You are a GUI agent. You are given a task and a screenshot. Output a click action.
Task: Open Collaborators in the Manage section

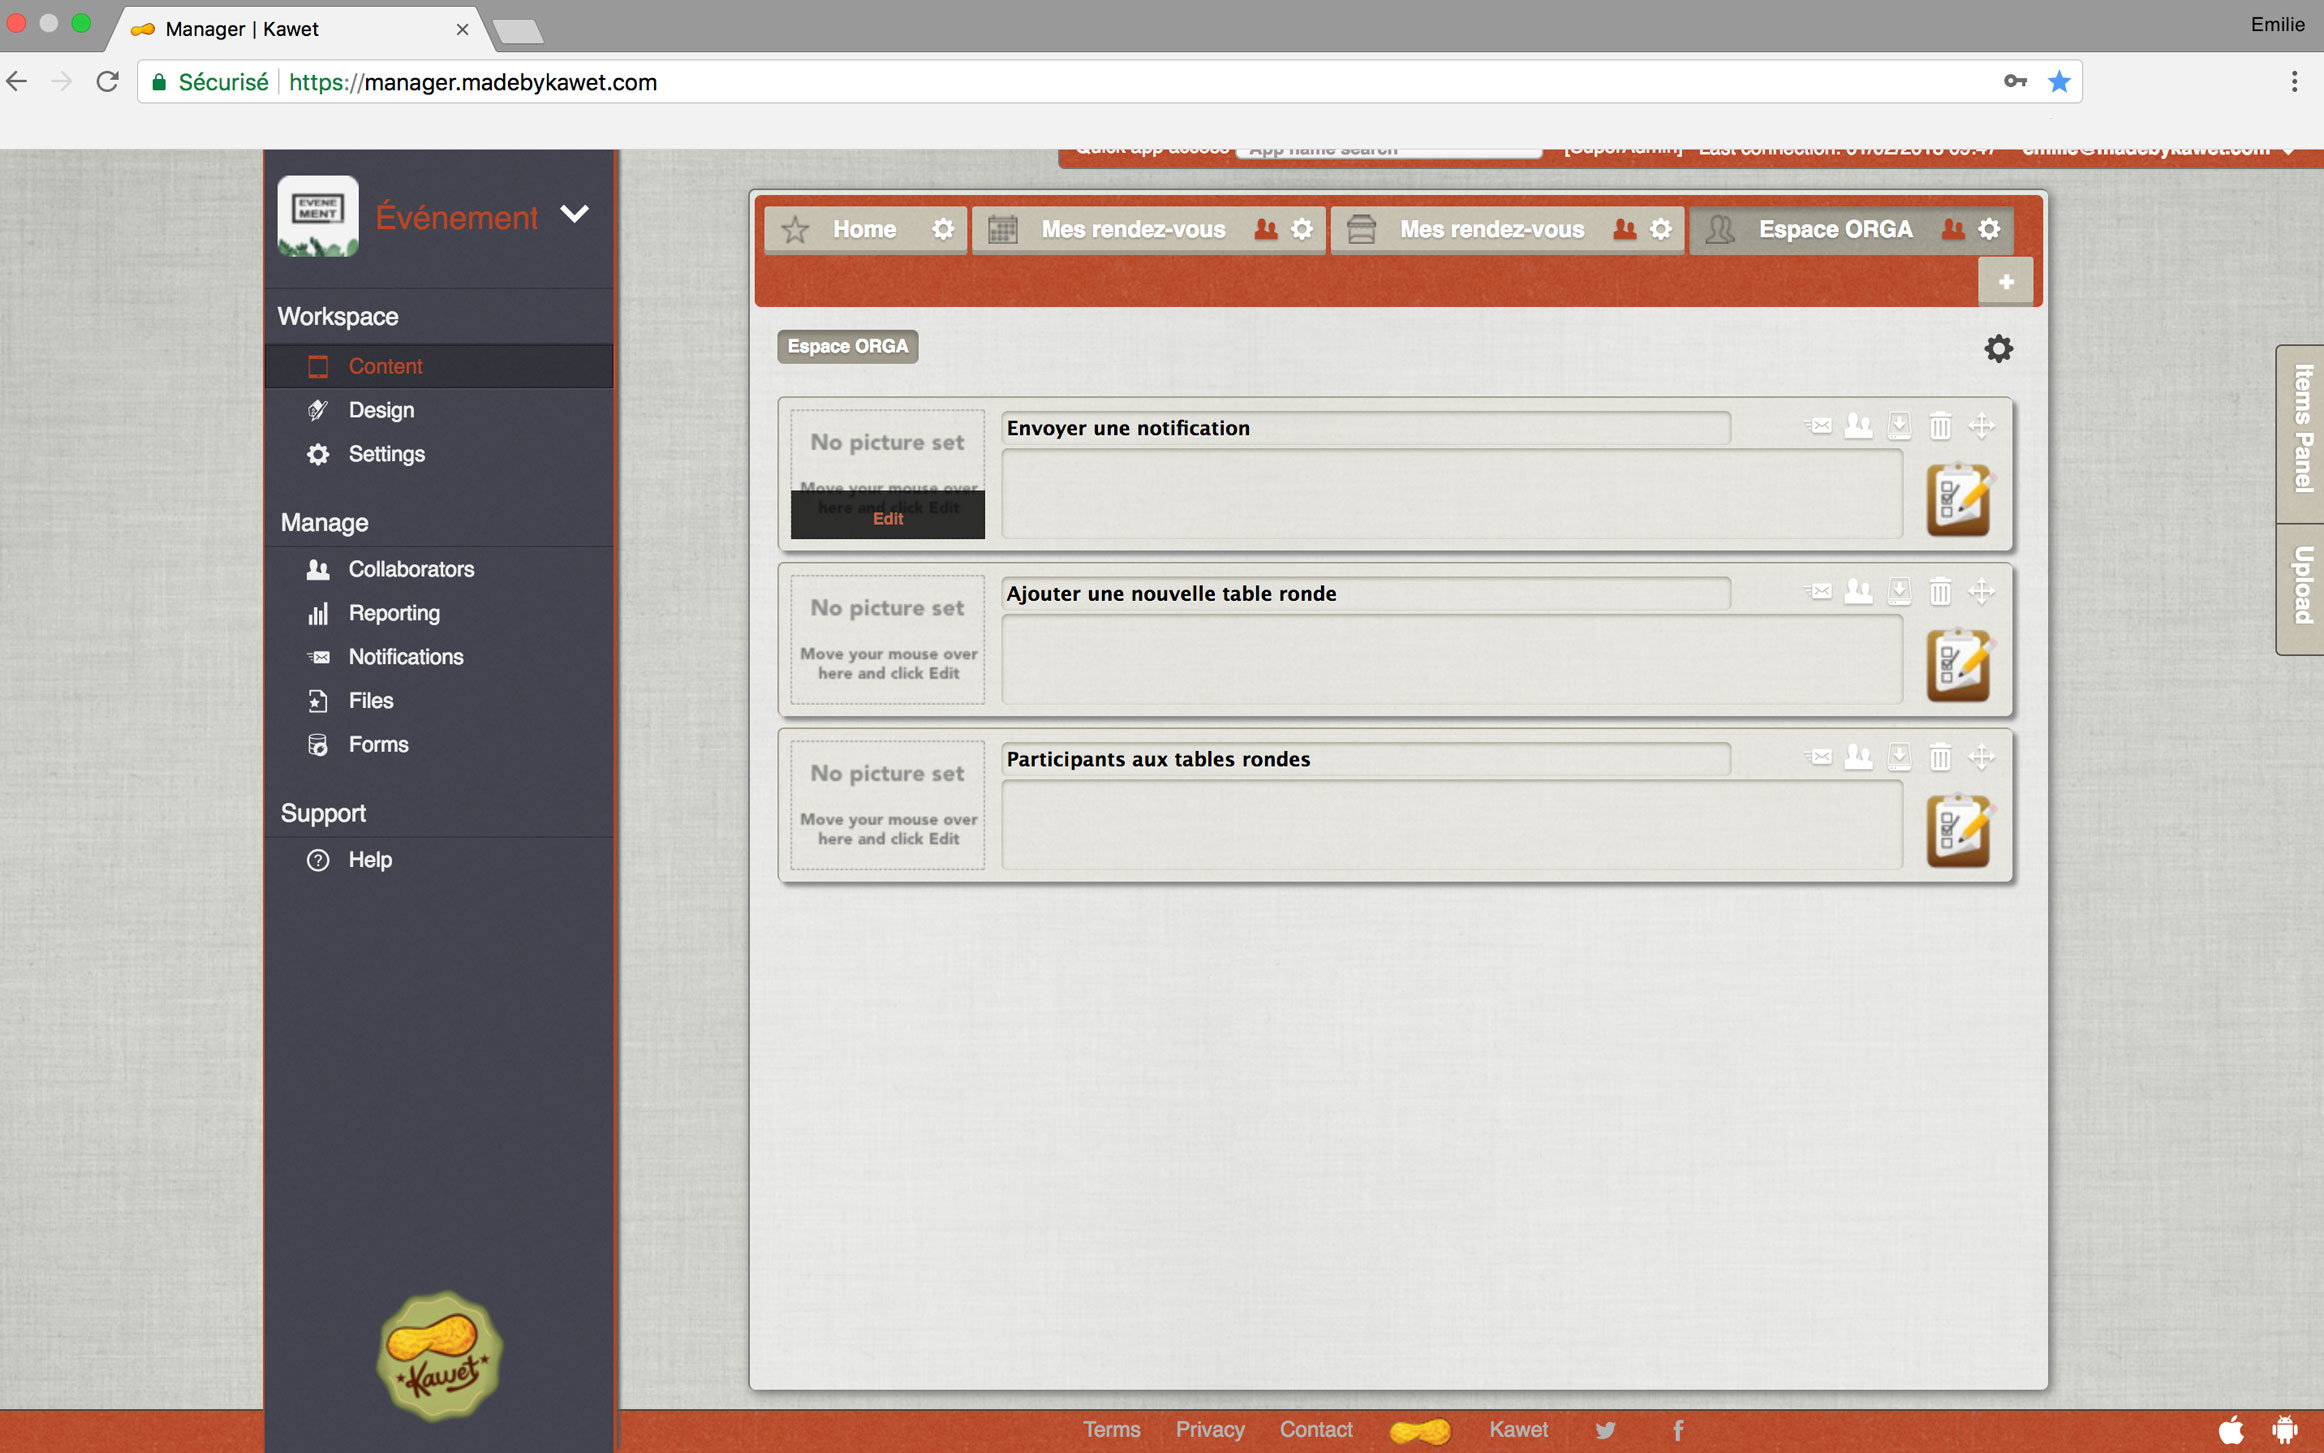pyautogui.click(x=411, y=569)
